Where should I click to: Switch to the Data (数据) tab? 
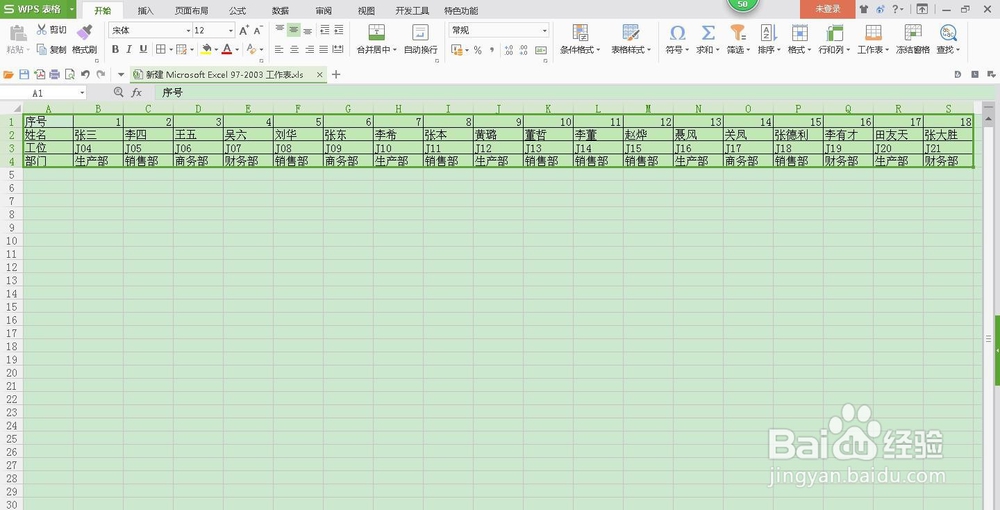[280, 10]
